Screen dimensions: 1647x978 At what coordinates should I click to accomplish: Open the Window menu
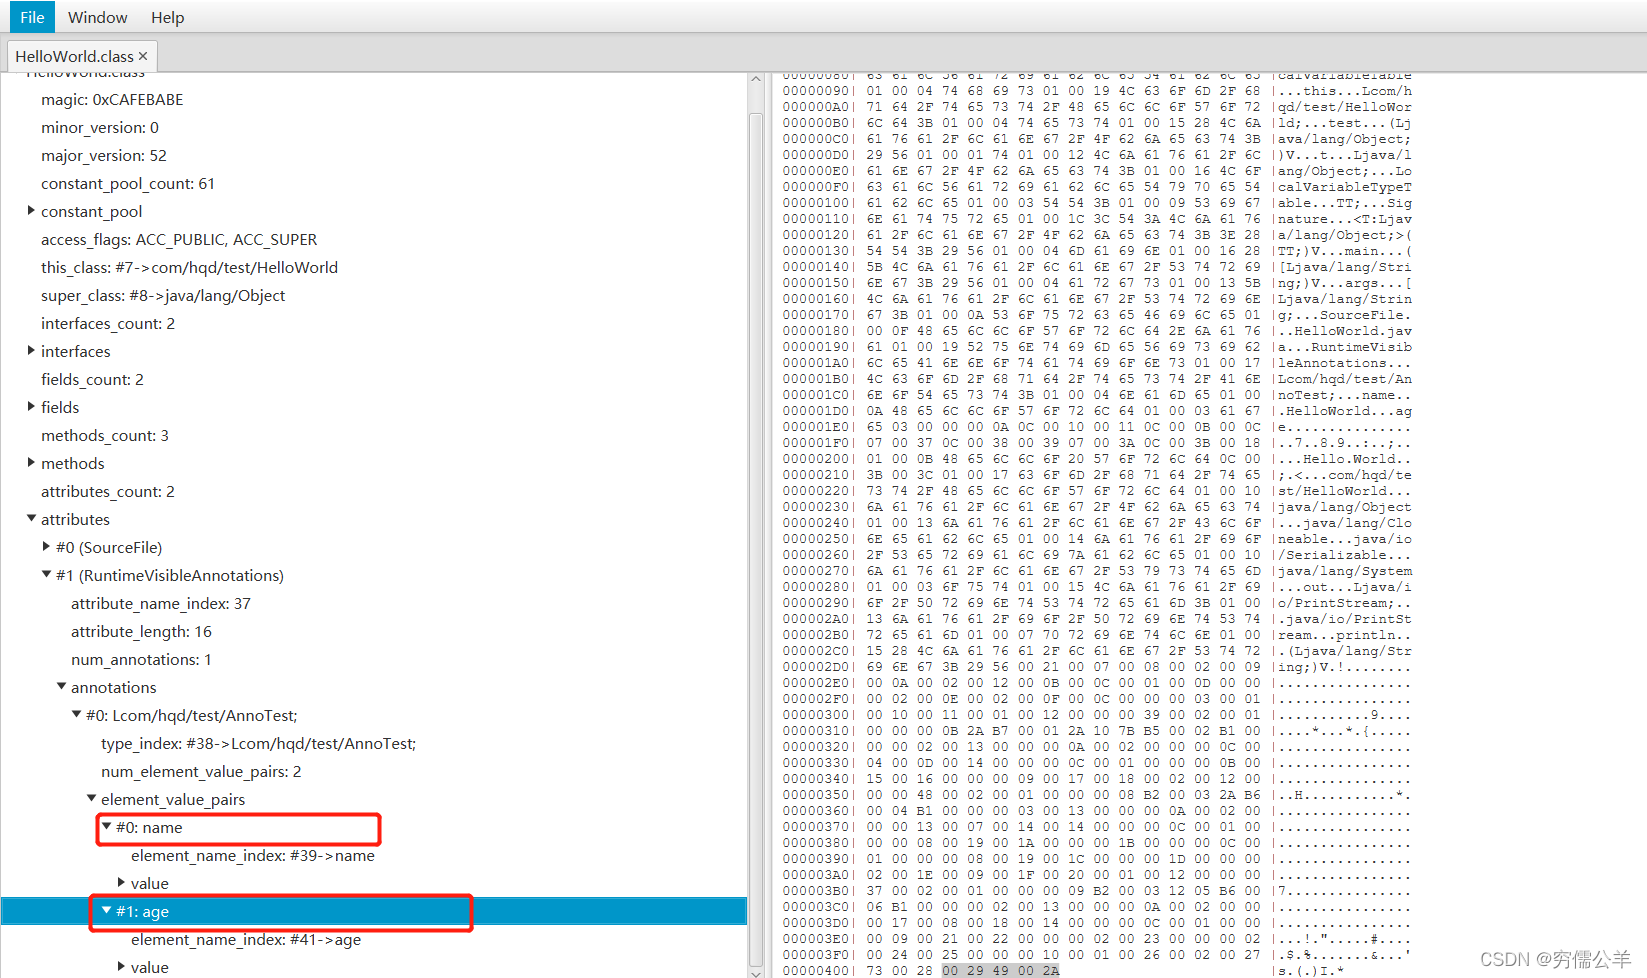point(97,17)
